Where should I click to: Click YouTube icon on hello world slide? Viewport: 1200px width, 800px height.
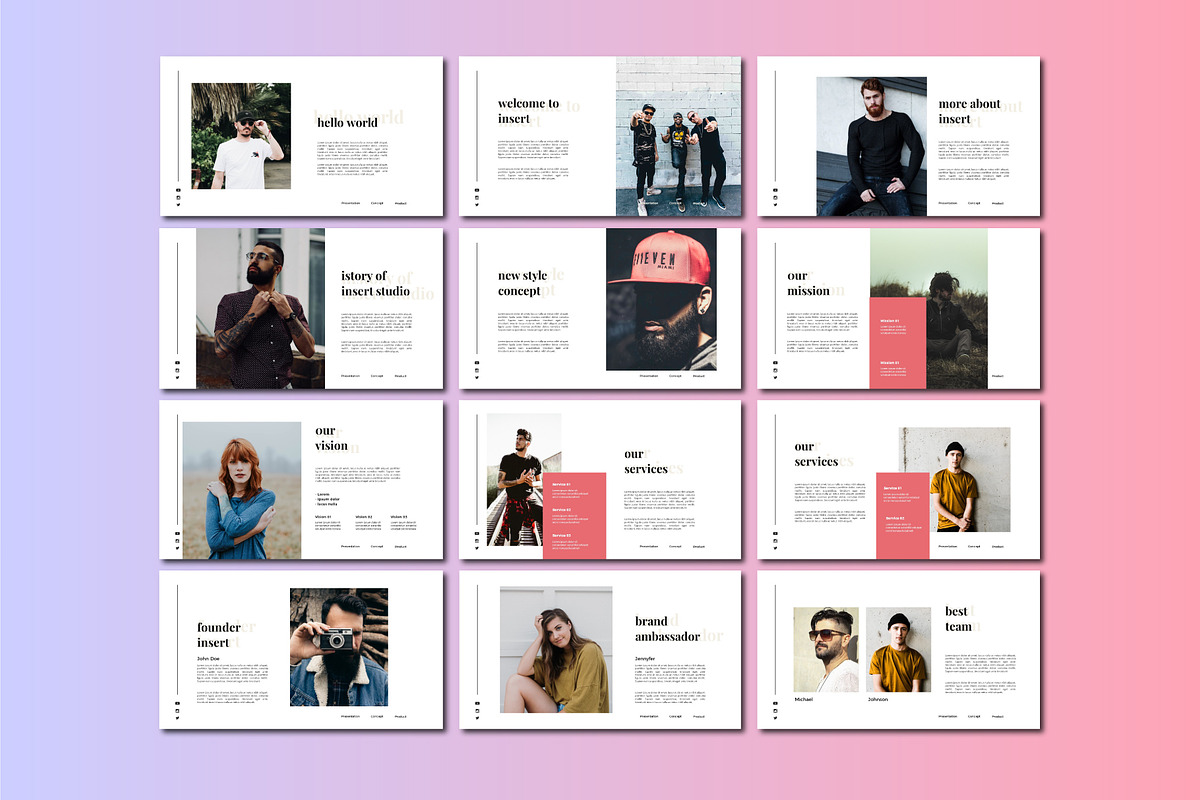pos(178,190)
